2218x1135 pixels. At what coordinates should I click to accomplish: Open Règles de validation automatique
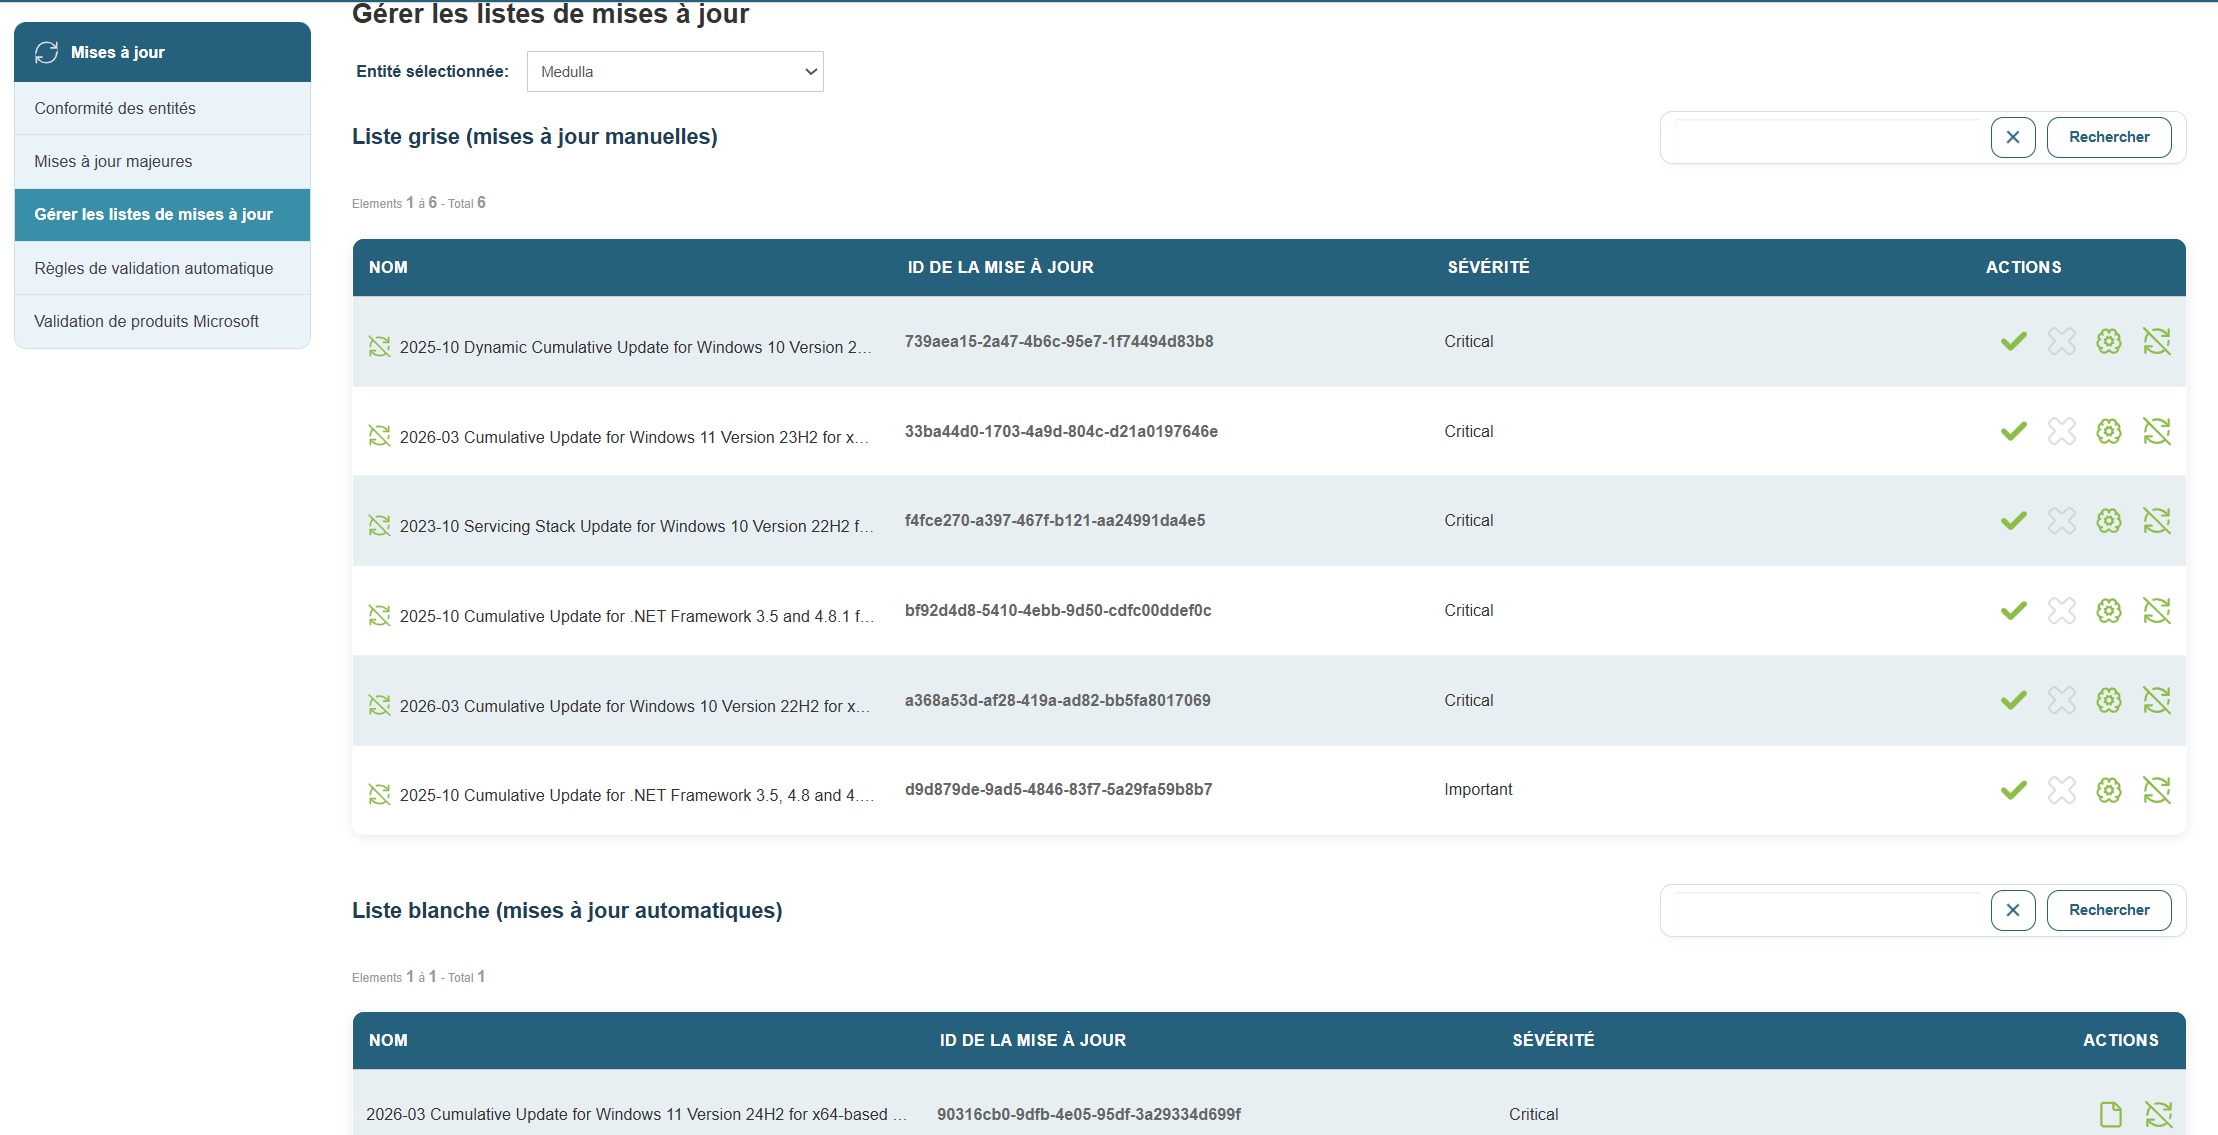(x=153, y=268)
